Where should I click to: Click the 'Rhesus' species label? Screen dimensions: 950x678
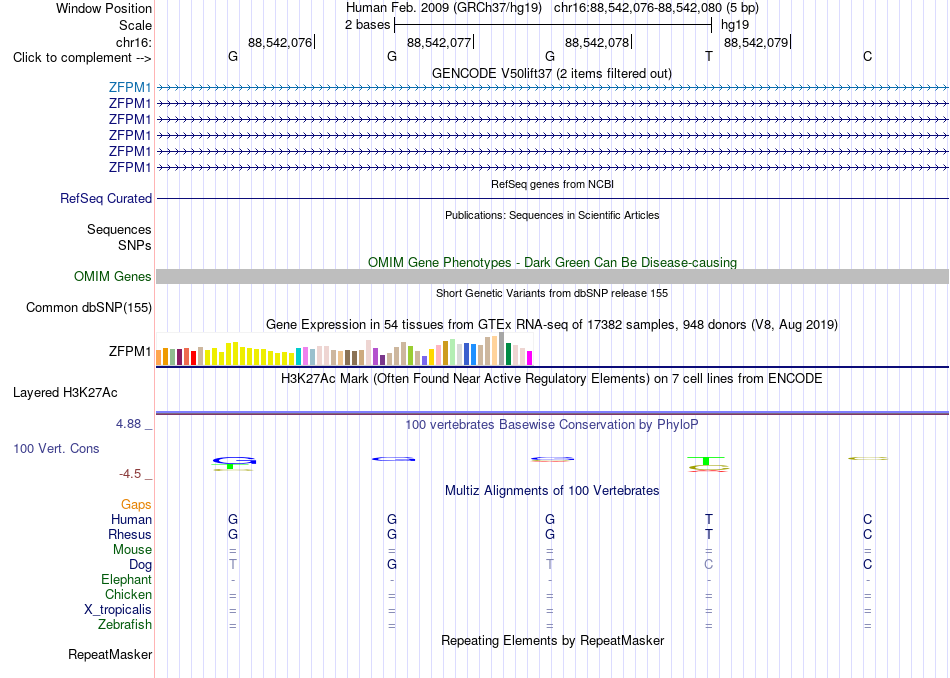pos(130,534)
